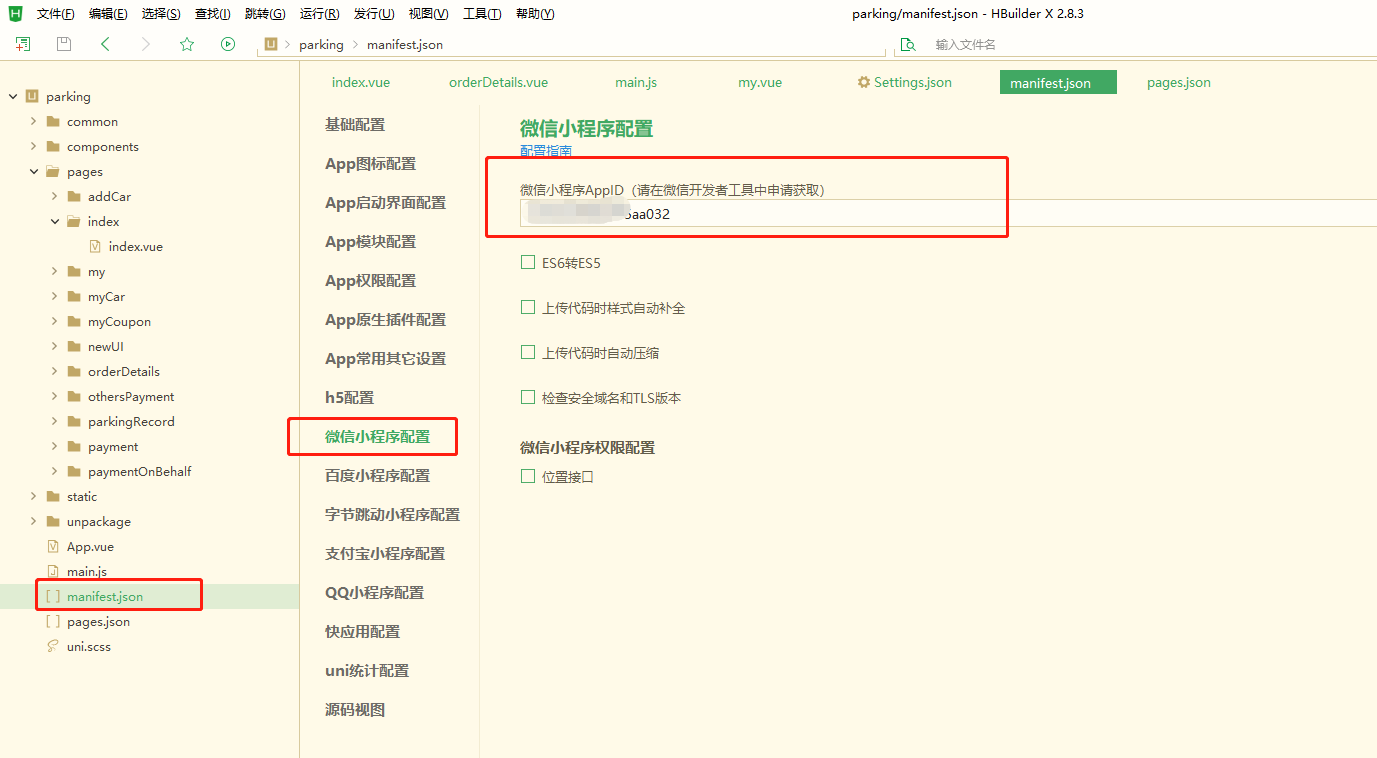Collapse the pages folder

tap(33, 172)
